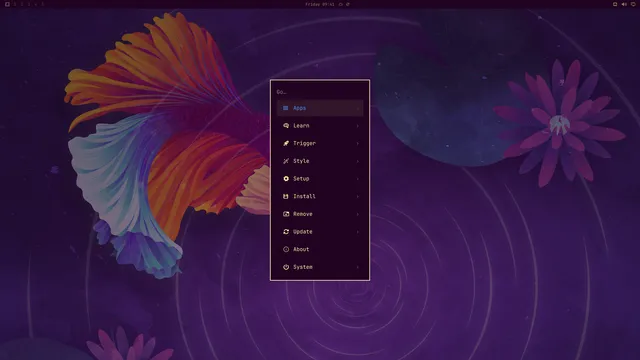
Task: Click the Trigger rocket icon
Action: click(x=286, y=143)
